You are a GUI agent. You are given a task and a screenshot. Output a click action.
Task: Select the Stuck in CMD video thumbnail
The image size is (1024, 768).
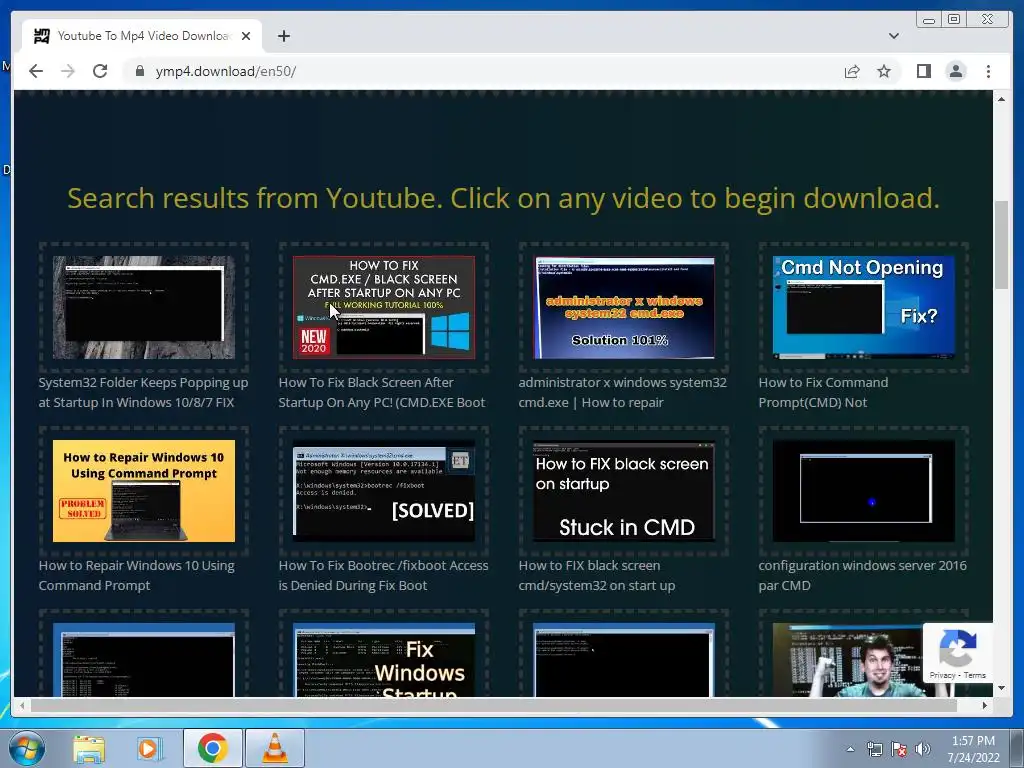coord(624,490)
